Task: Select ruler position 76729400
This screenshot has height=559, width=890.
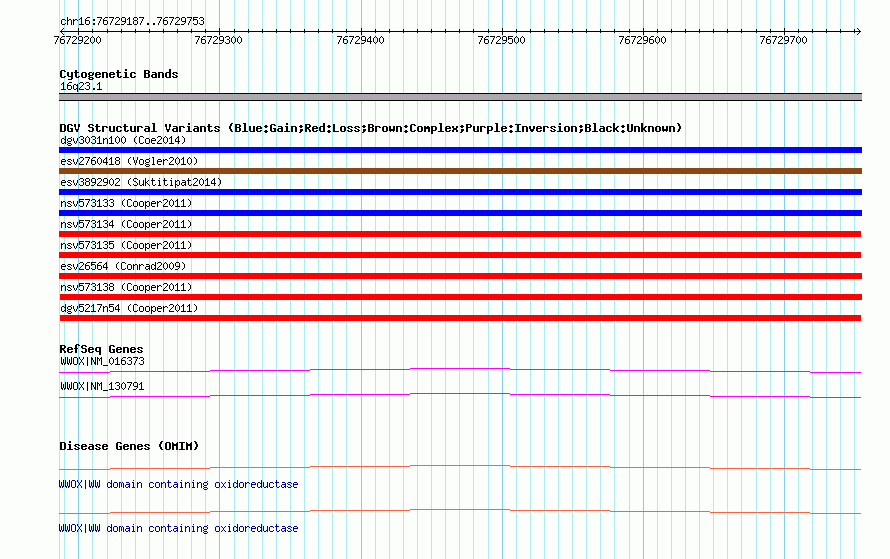Action: tap(360, 40)
